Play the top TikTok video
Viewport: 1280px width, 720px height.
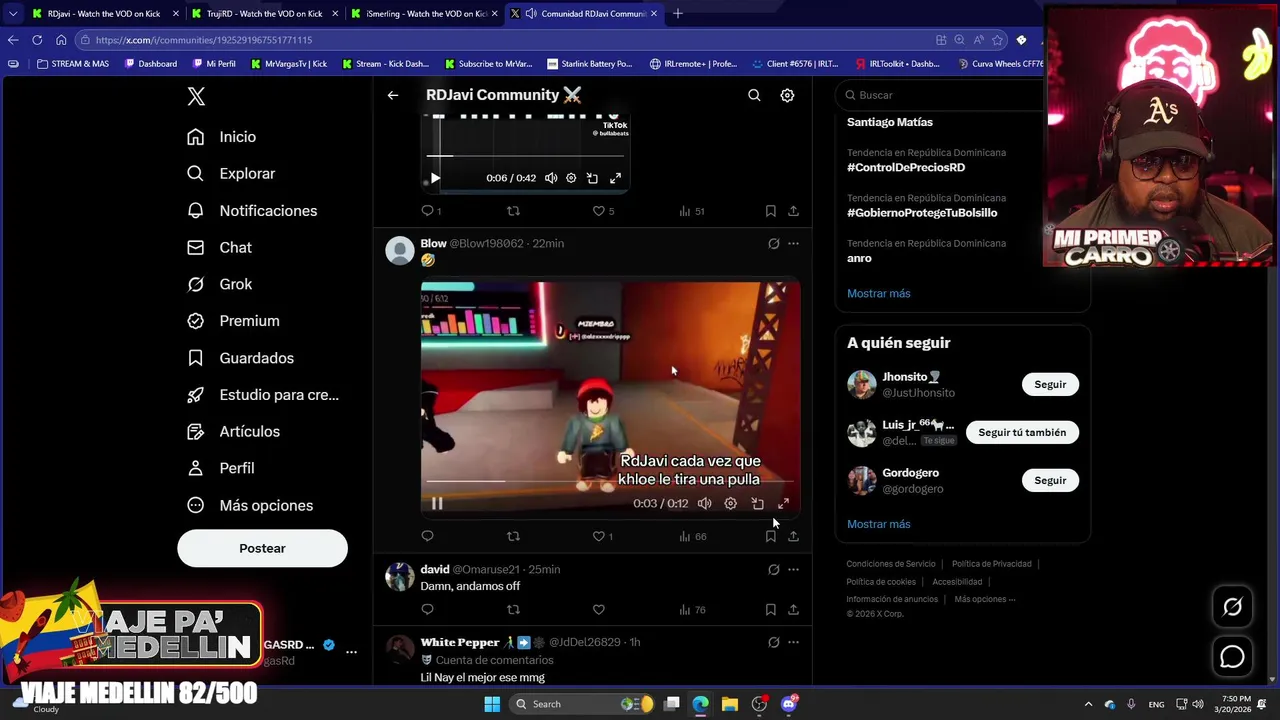(435, 178)
